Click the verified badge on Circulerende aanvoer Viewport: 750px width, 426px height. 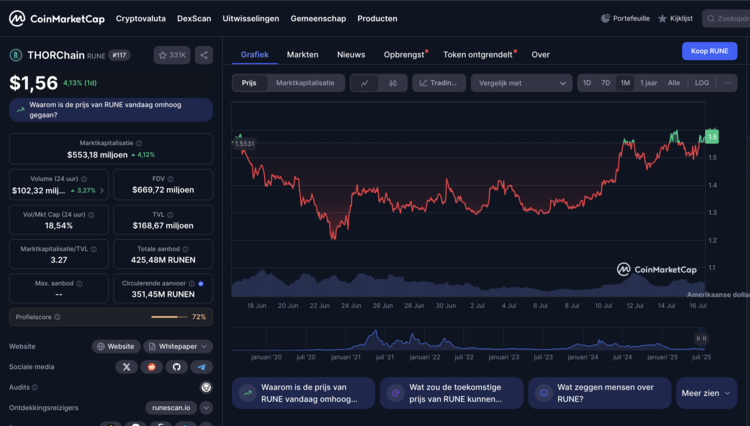coord(201,284)
